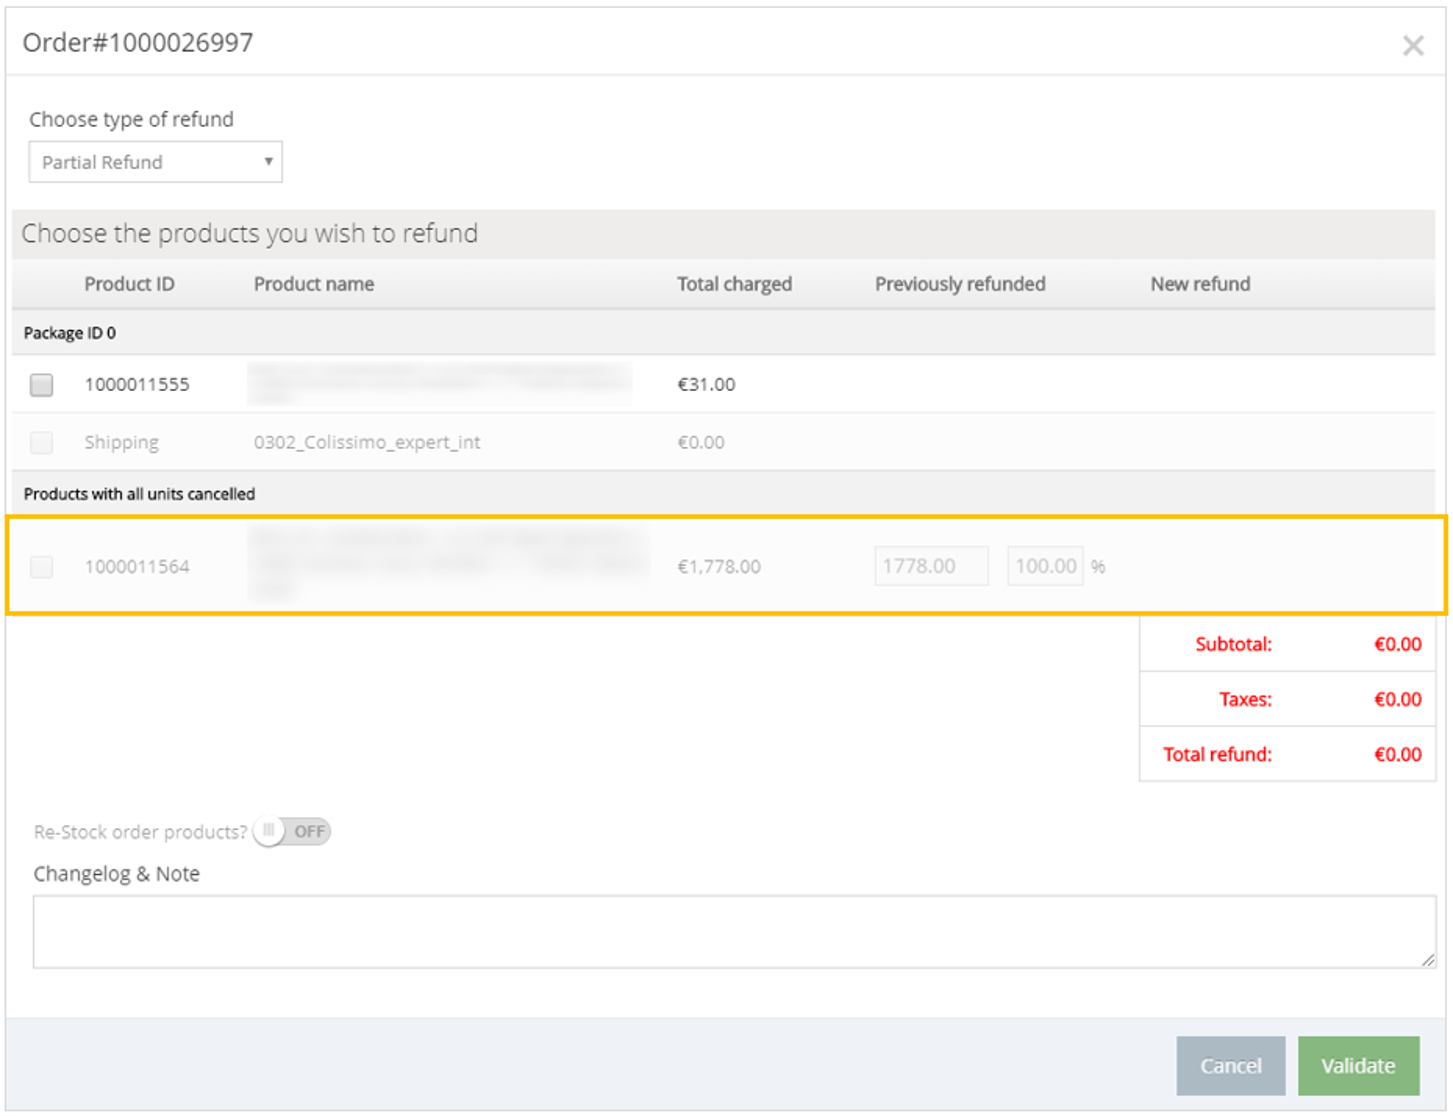Close the order refund dialog

[1412, 45]
